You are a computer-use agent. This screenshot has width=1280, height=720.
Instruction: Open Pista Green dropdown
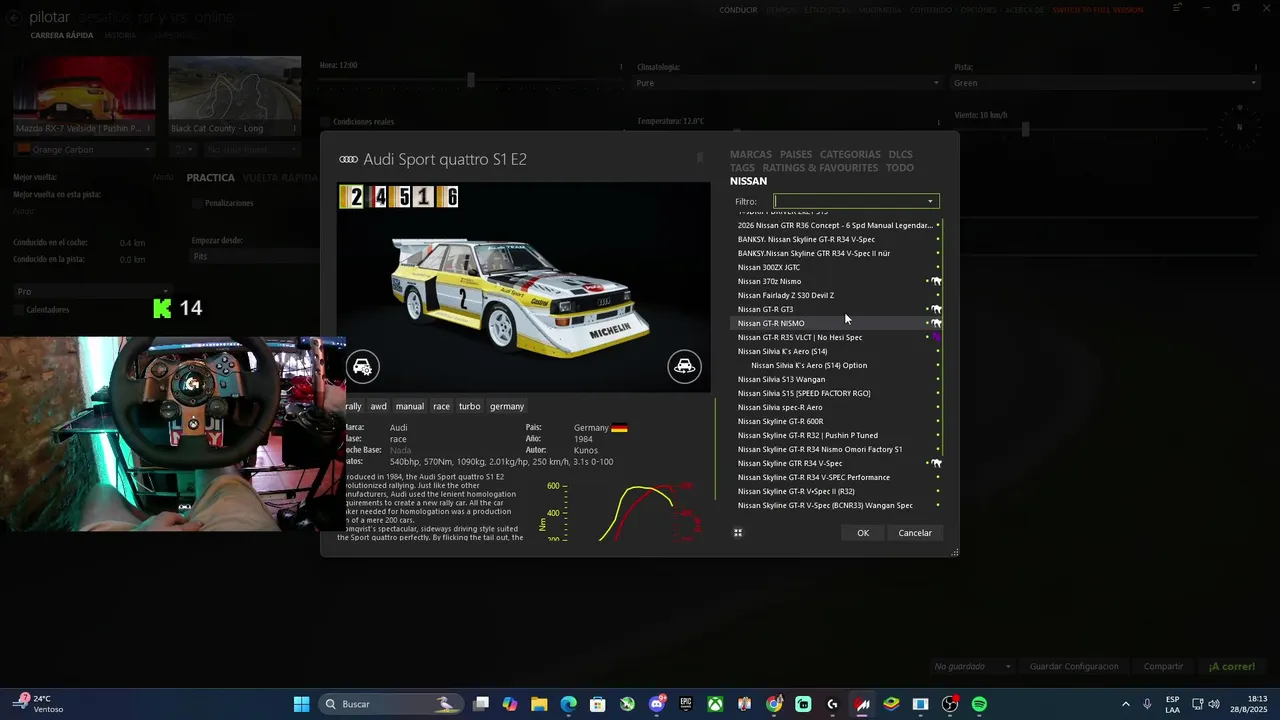coord(1104,83)
